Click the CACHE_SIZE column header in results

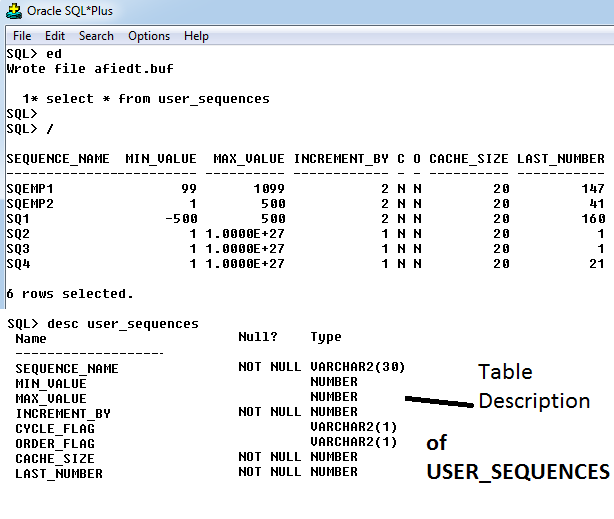[469, 159]
